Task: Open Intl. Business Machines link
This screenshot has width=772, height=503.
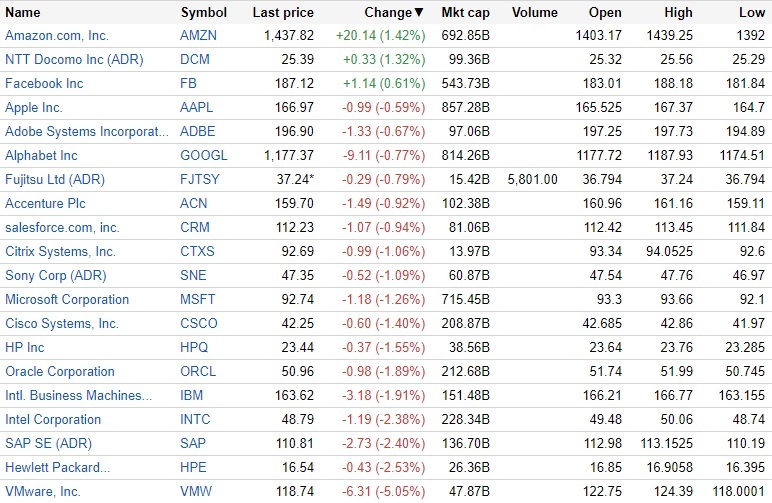Action: pos(70,395)
